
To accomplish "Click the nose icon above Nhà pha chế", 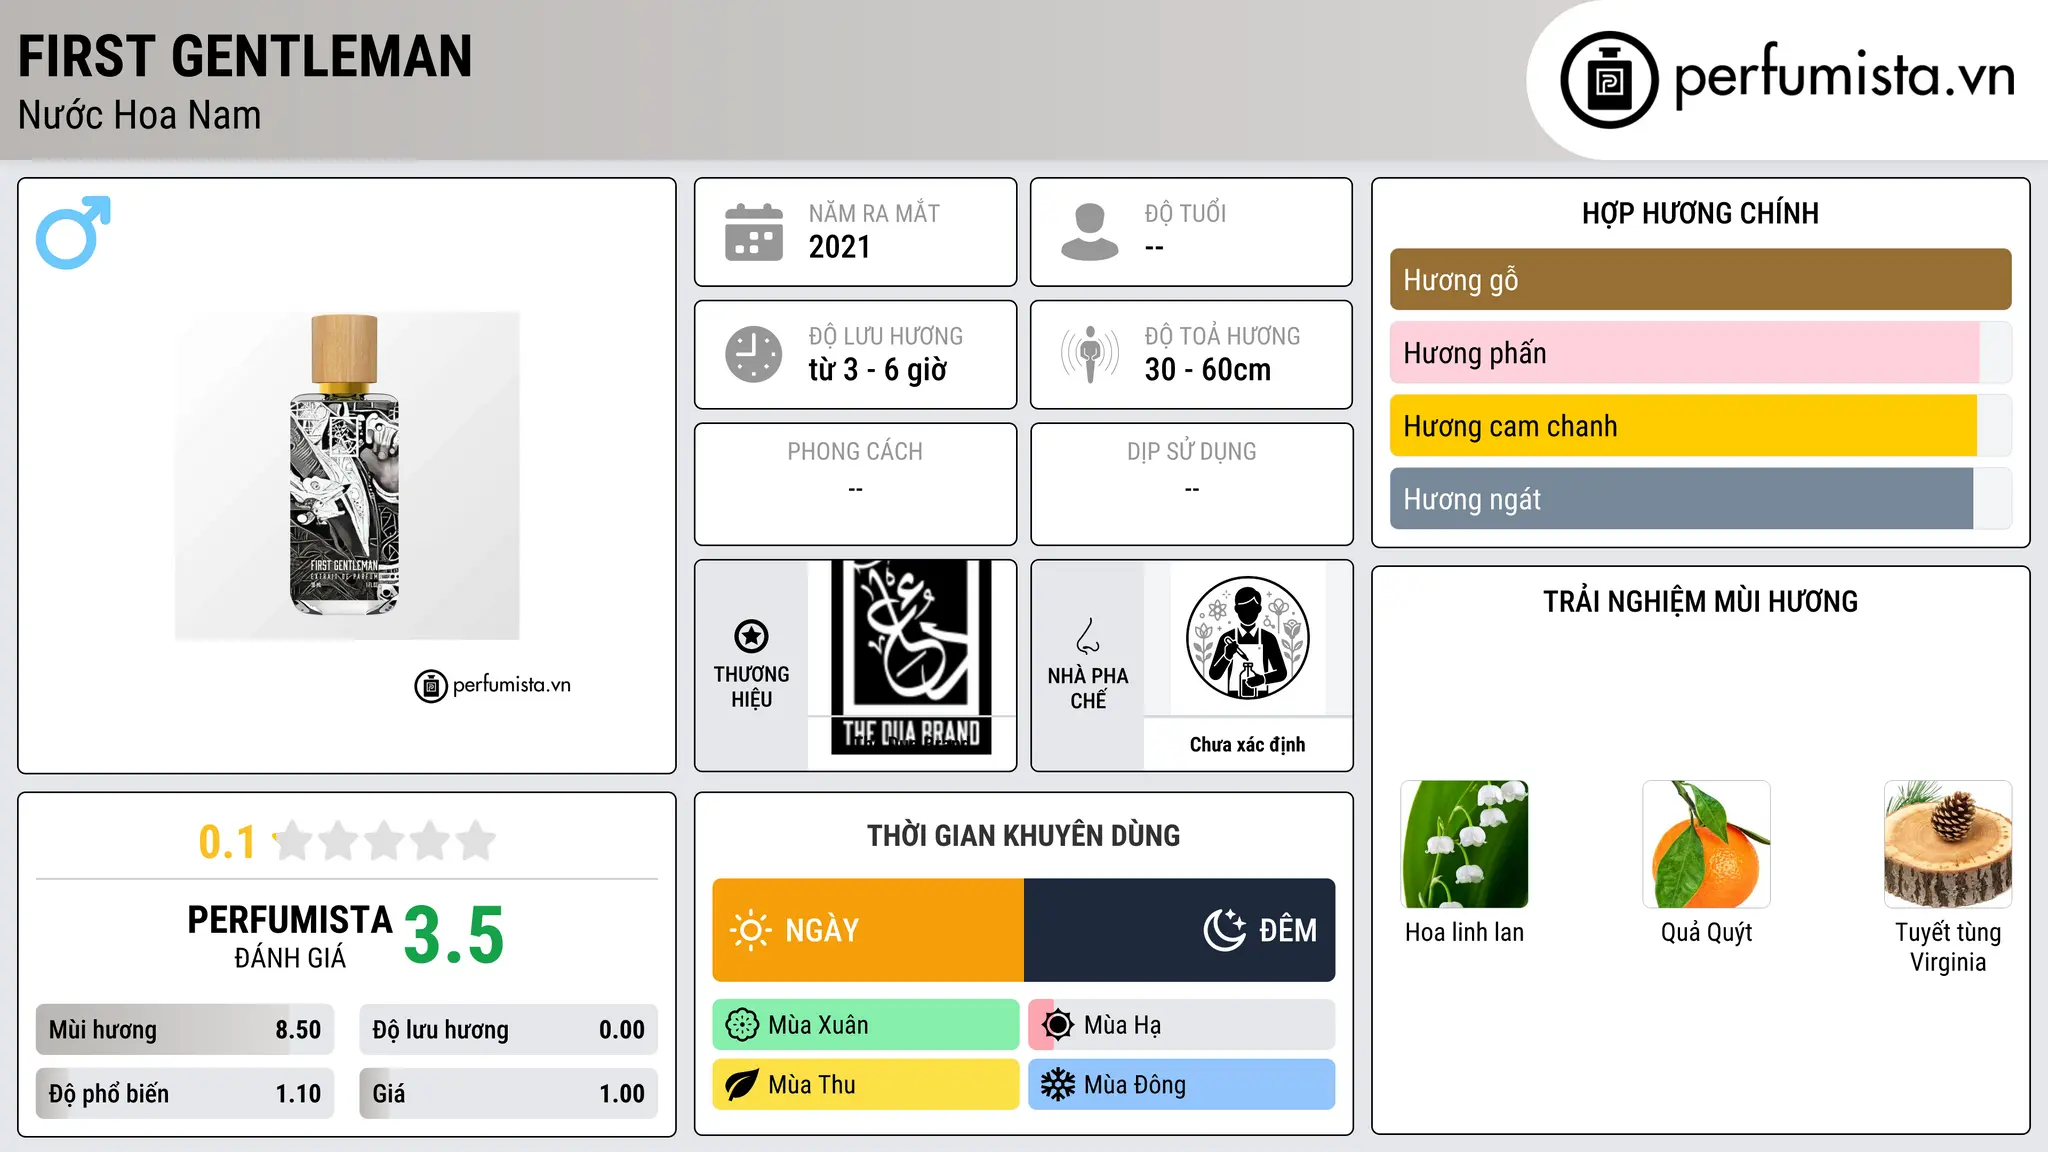I will (x=1088, y=636).
